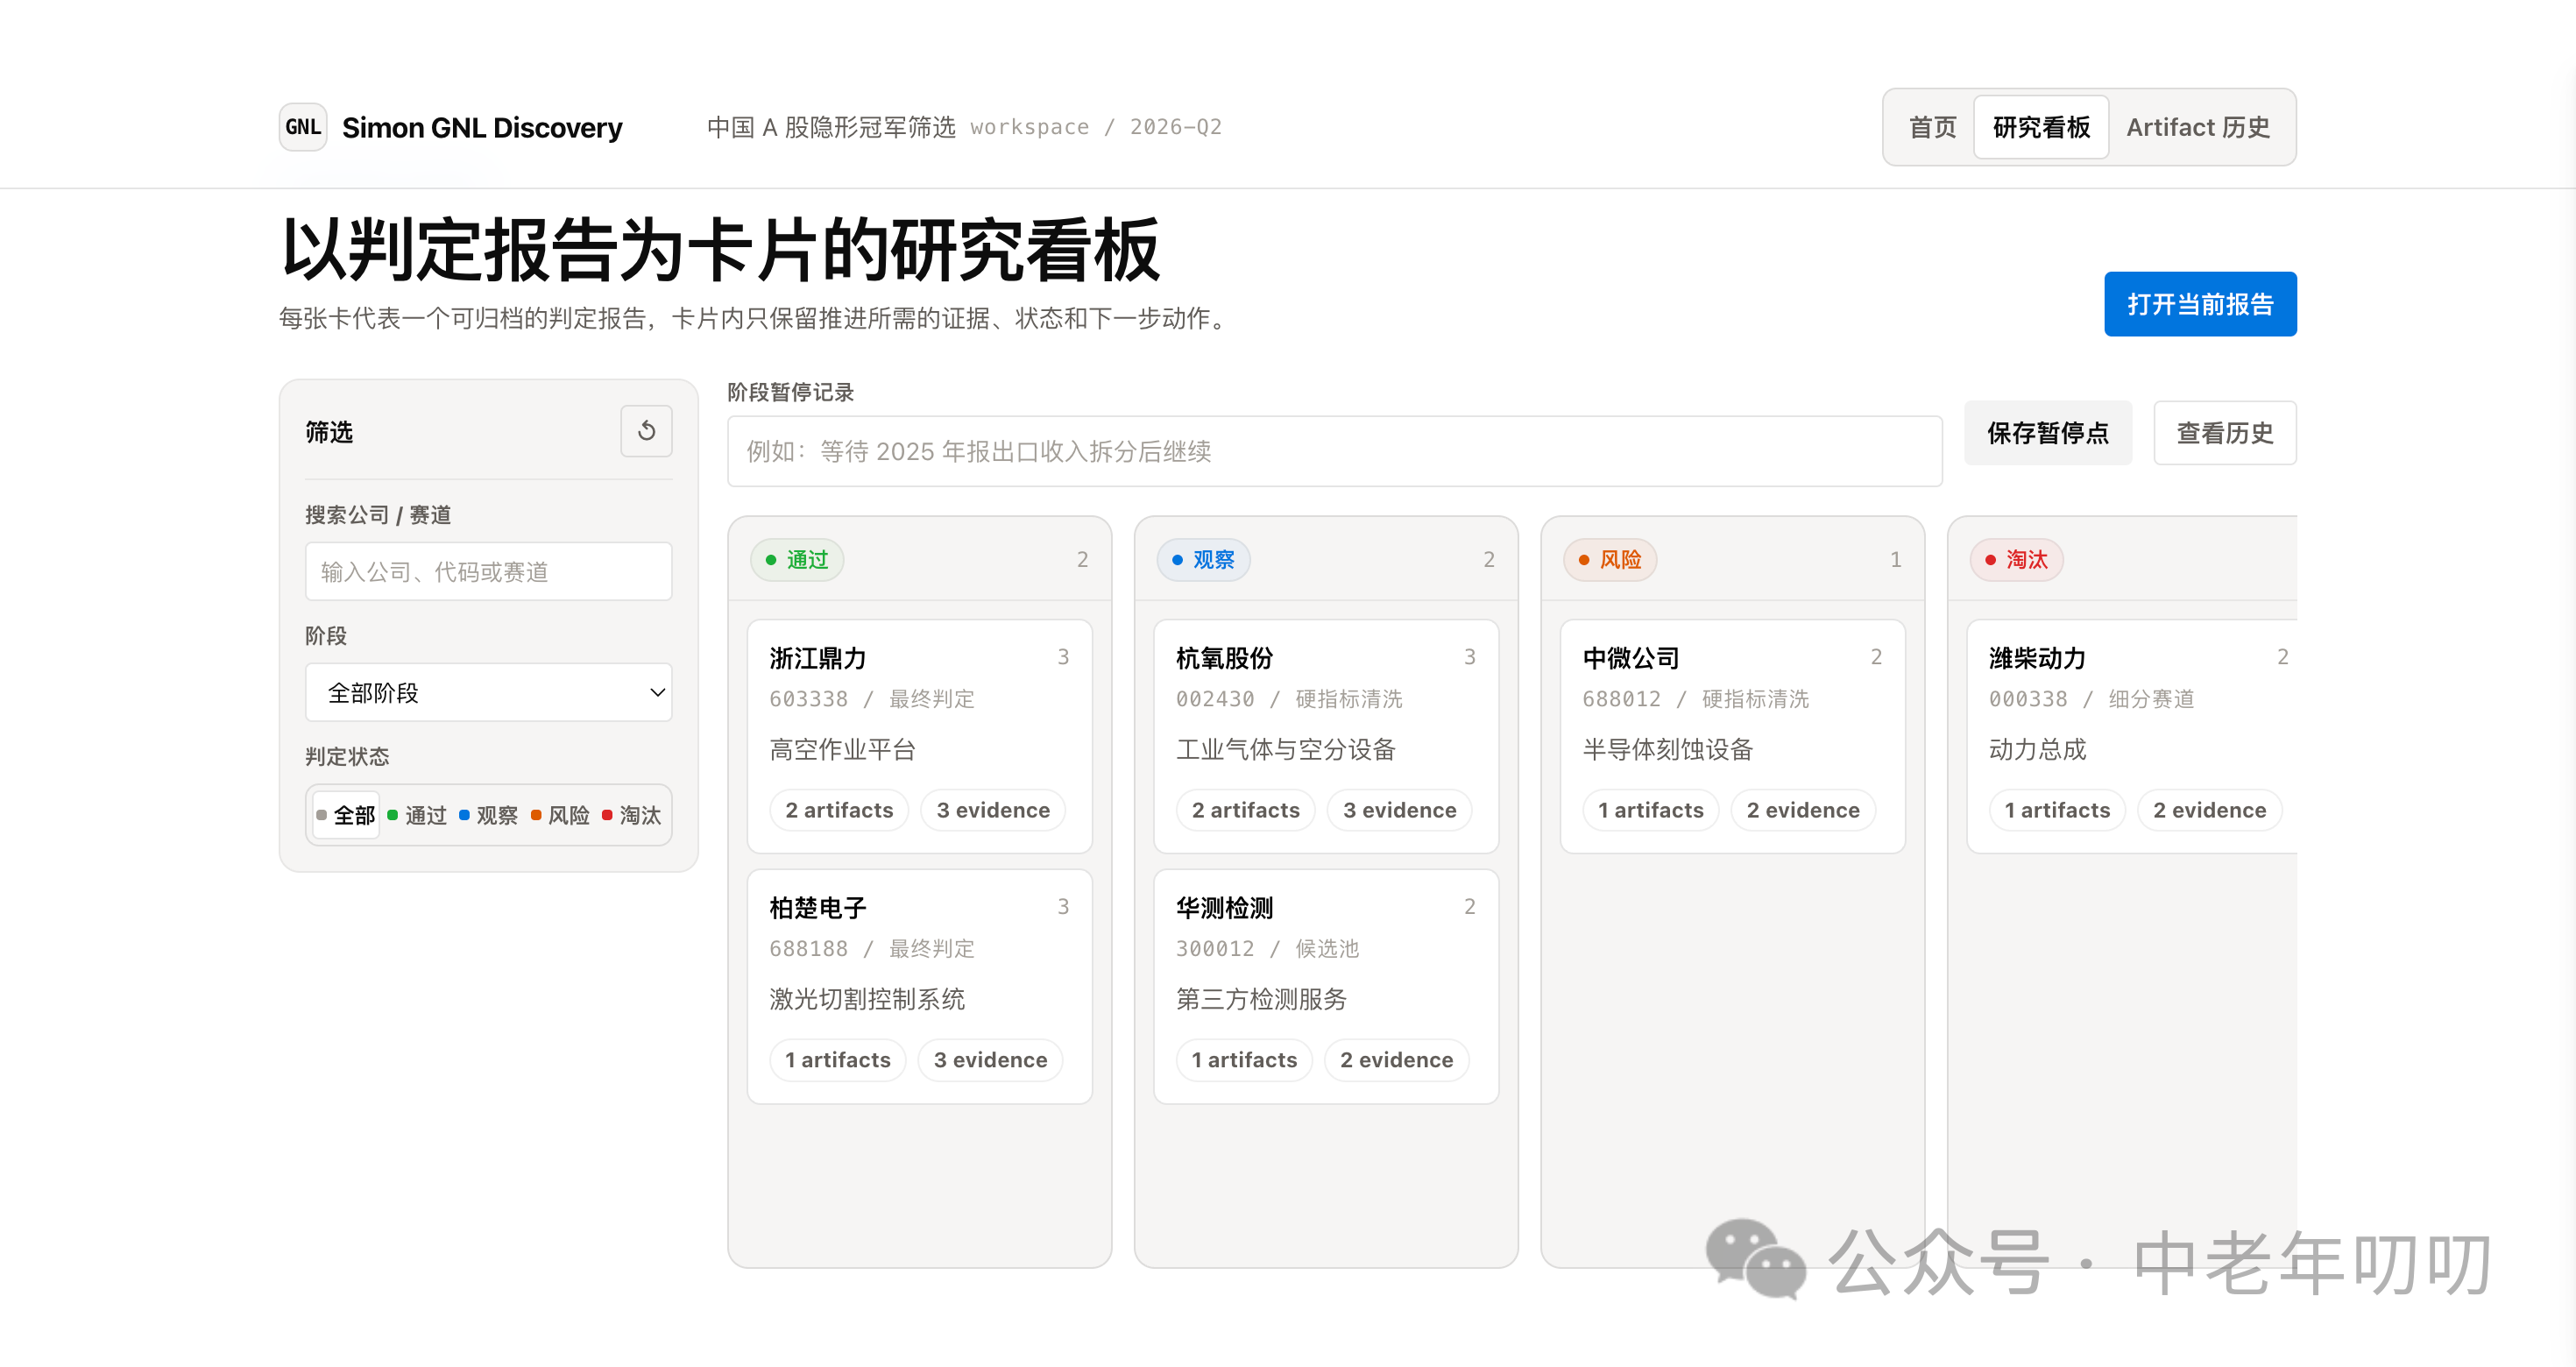Click 1 artifacts chip on 潍柴动力
The height and width of the screenshot is (1367, 2576).
(x=2057, y=810)
